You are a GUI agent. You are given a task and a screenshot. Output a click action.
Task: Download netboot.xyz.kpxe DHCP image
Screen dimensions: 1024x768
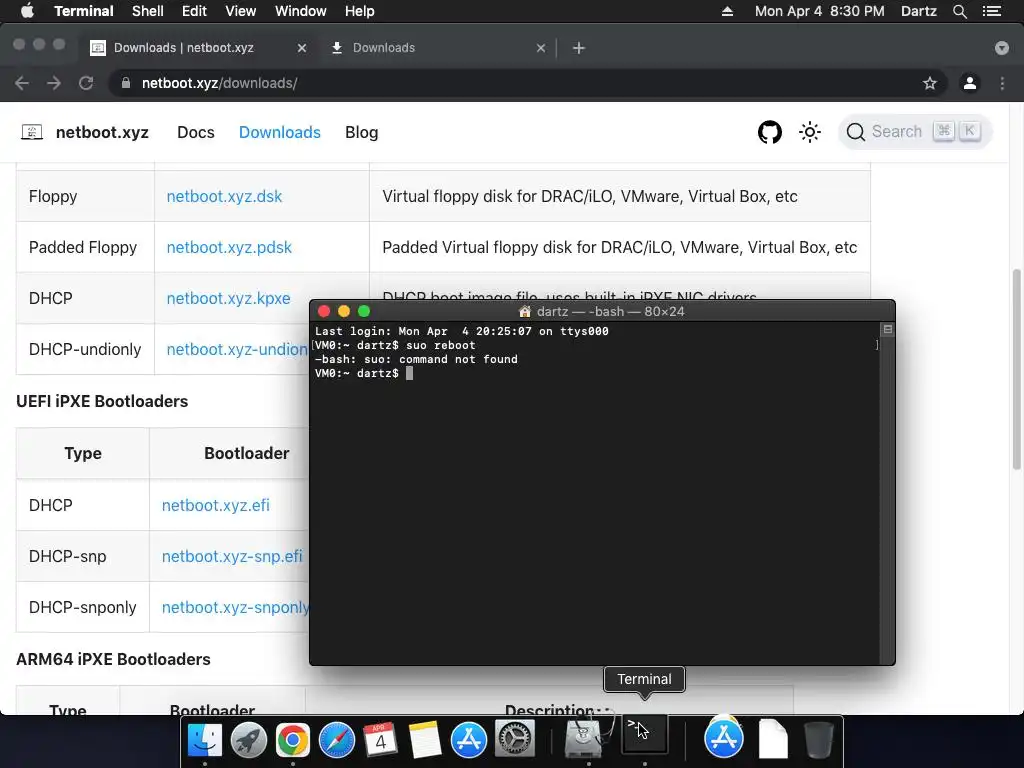pyautogui.click(x=228, y=298)
